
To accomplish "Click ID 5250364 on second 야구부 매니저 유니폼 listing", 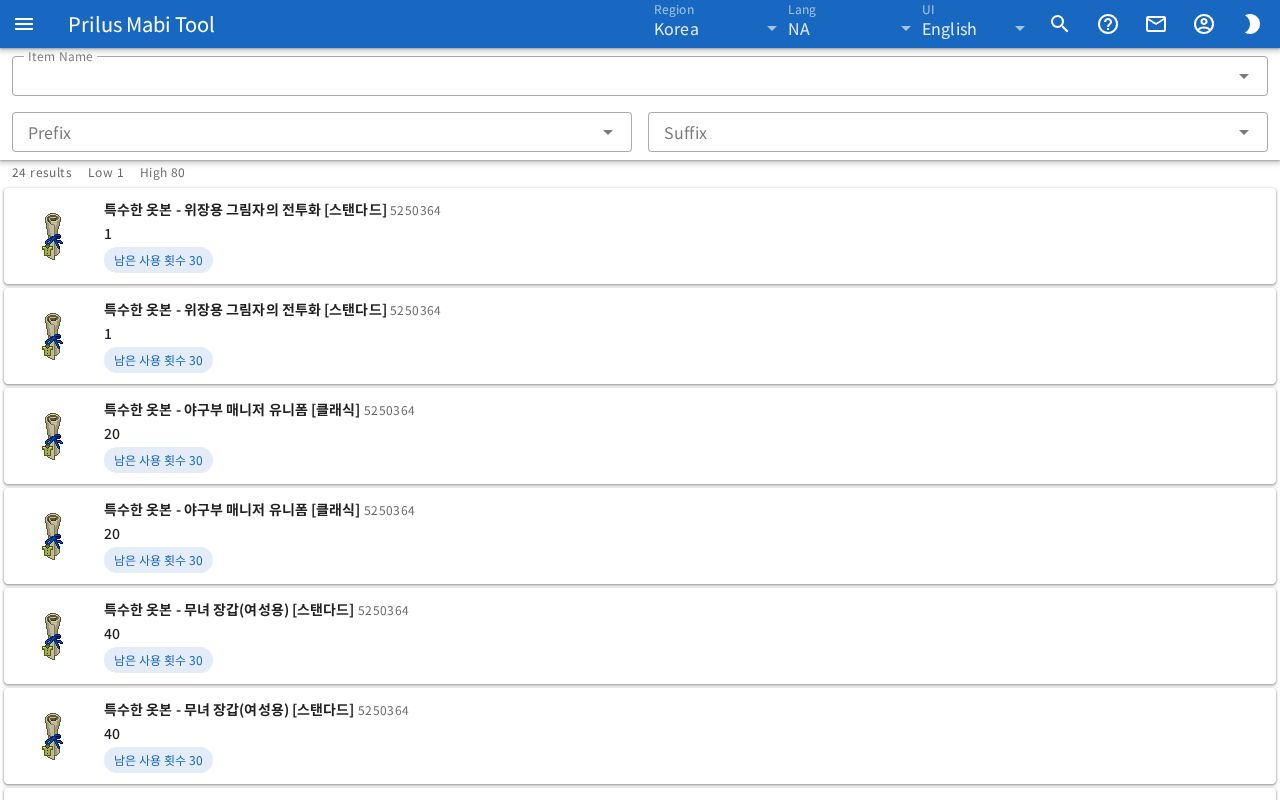I will point(389,511).
